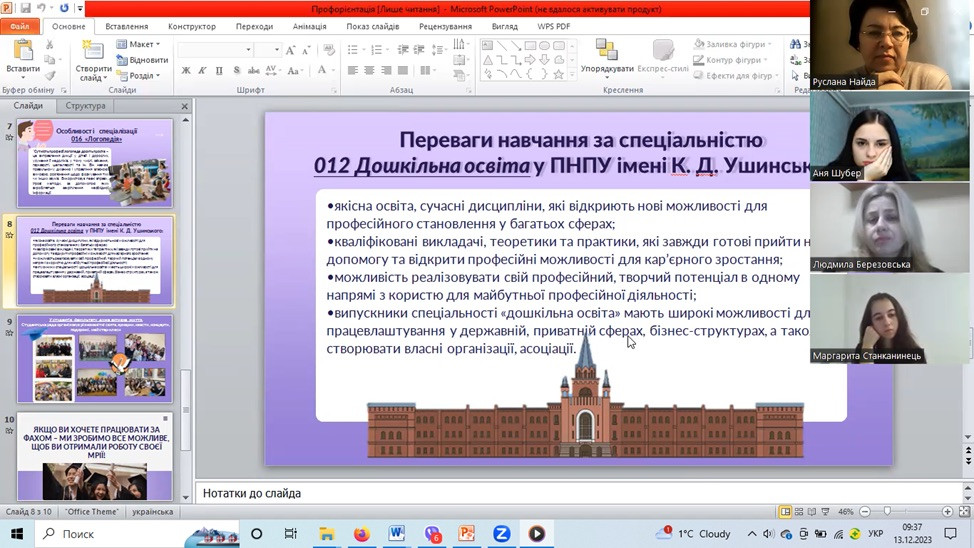Click the zoom slider in status bar
The image size is (974, 548).
point(887,511)
